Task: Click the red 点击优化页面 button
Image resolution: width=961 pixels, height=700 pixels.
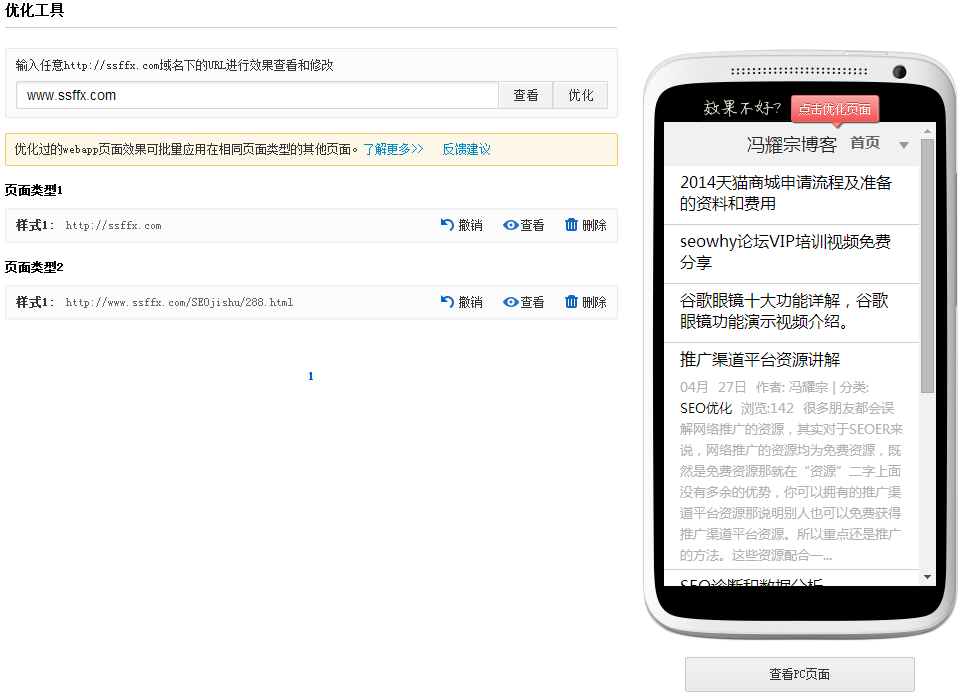Action: pyautogui.click(x=835, y=109)
